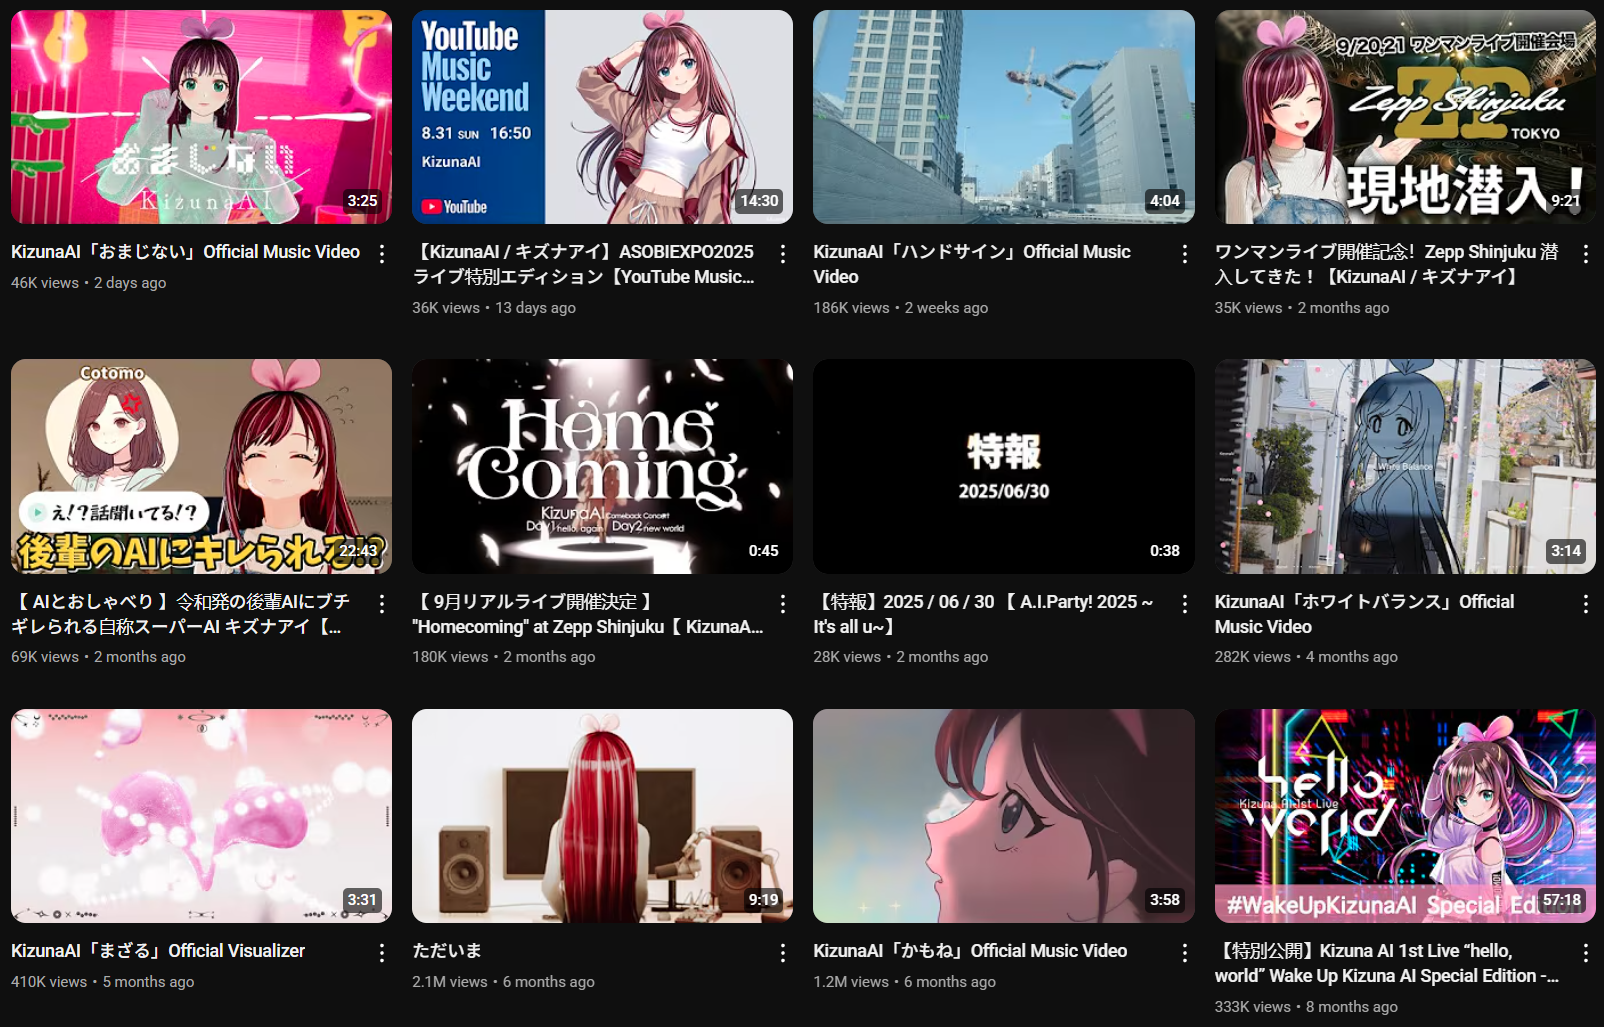Screen dimensions: 1604x1027
Task: Open more options for Zepp Shinjuku 潜入 video
Action: click(1586, 254)
